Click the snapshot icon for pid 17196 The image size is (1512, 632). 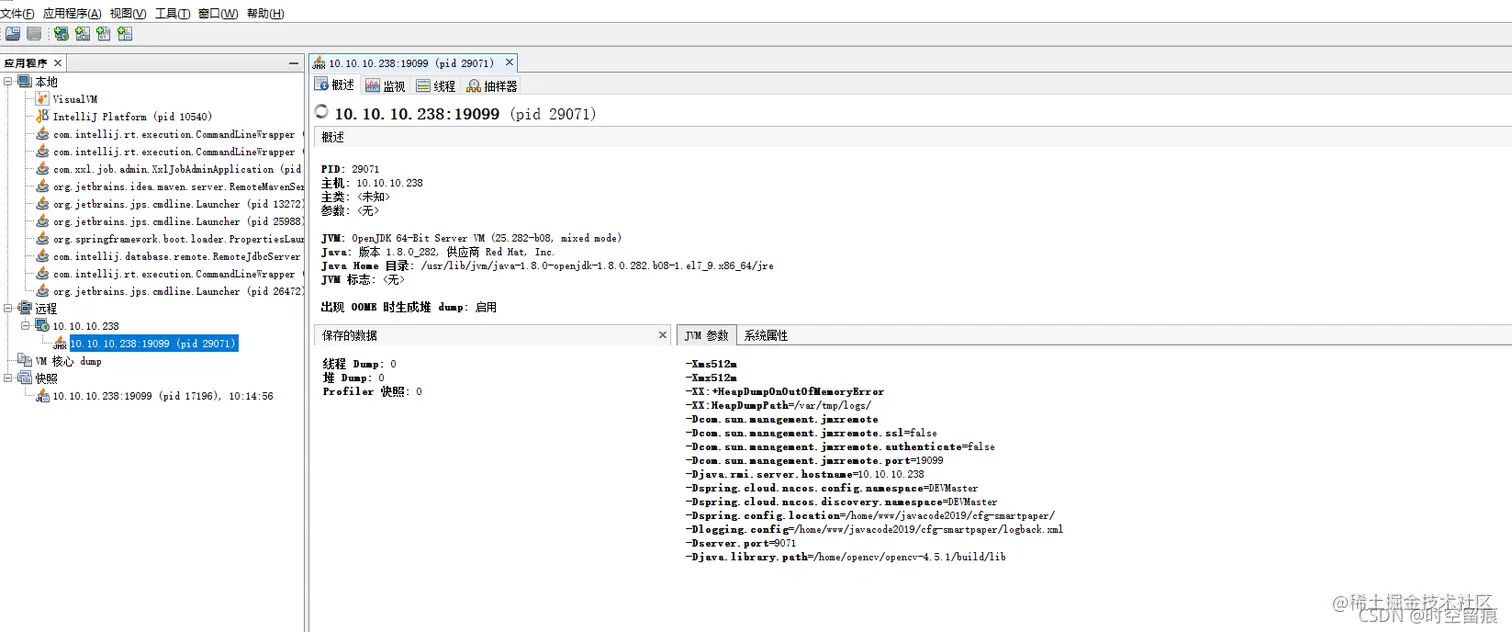pyautogui.click(x=43, y=396)
